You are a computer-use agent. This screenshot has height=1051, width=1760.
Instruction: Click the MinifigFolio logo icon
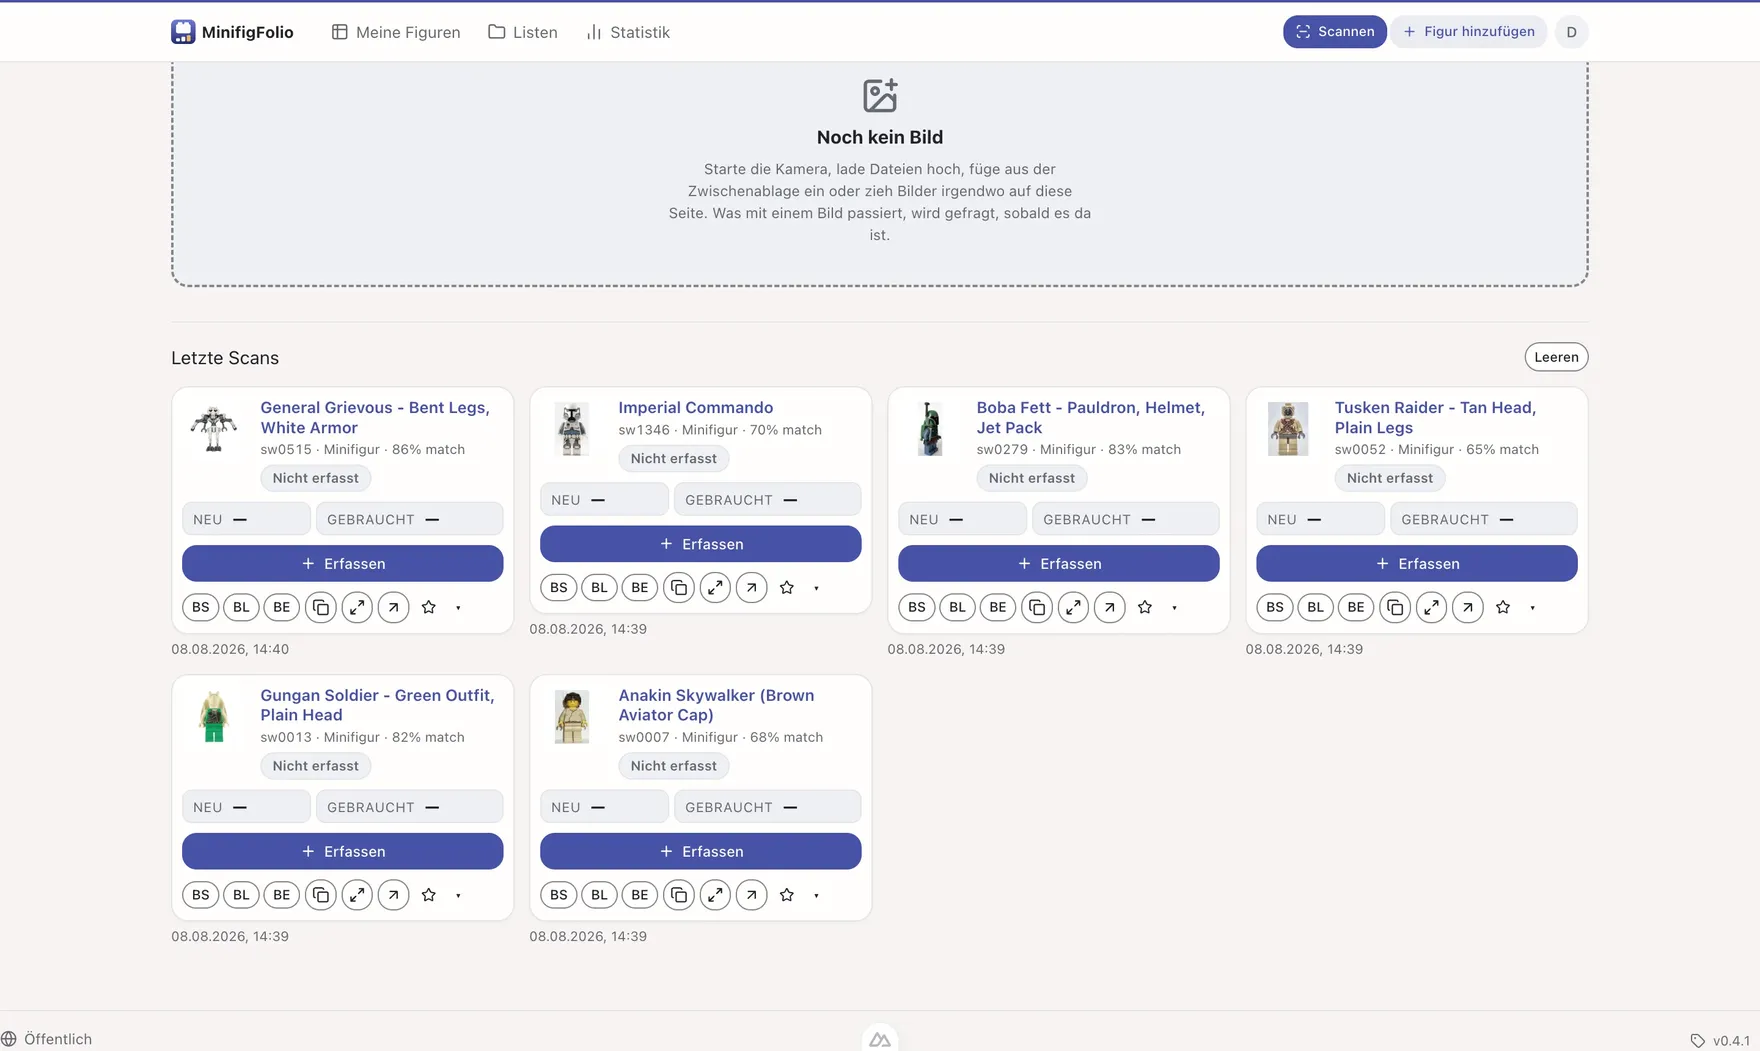(x=183, y=32)
